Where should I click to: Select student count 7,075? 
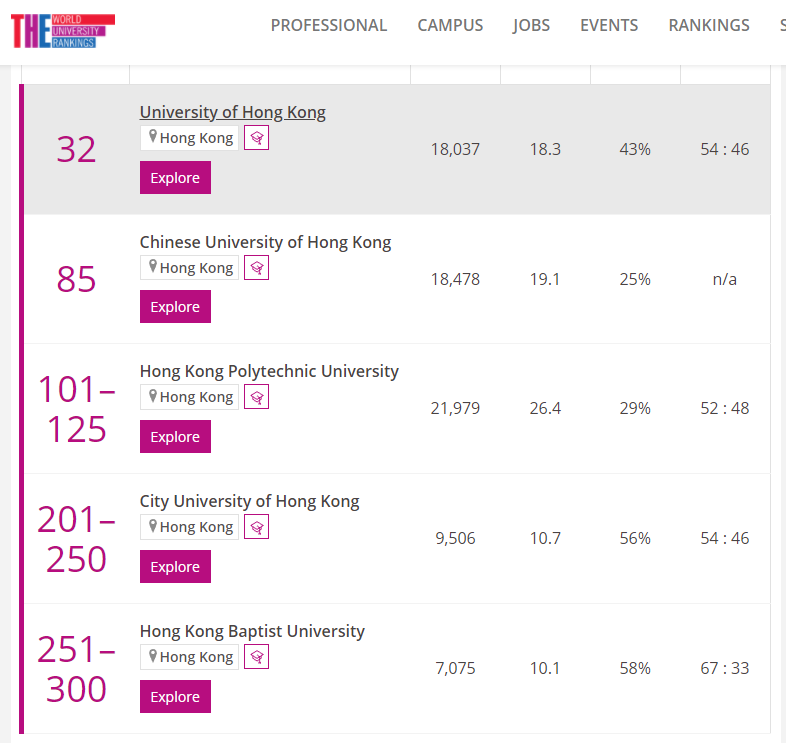tap(455, 668)
